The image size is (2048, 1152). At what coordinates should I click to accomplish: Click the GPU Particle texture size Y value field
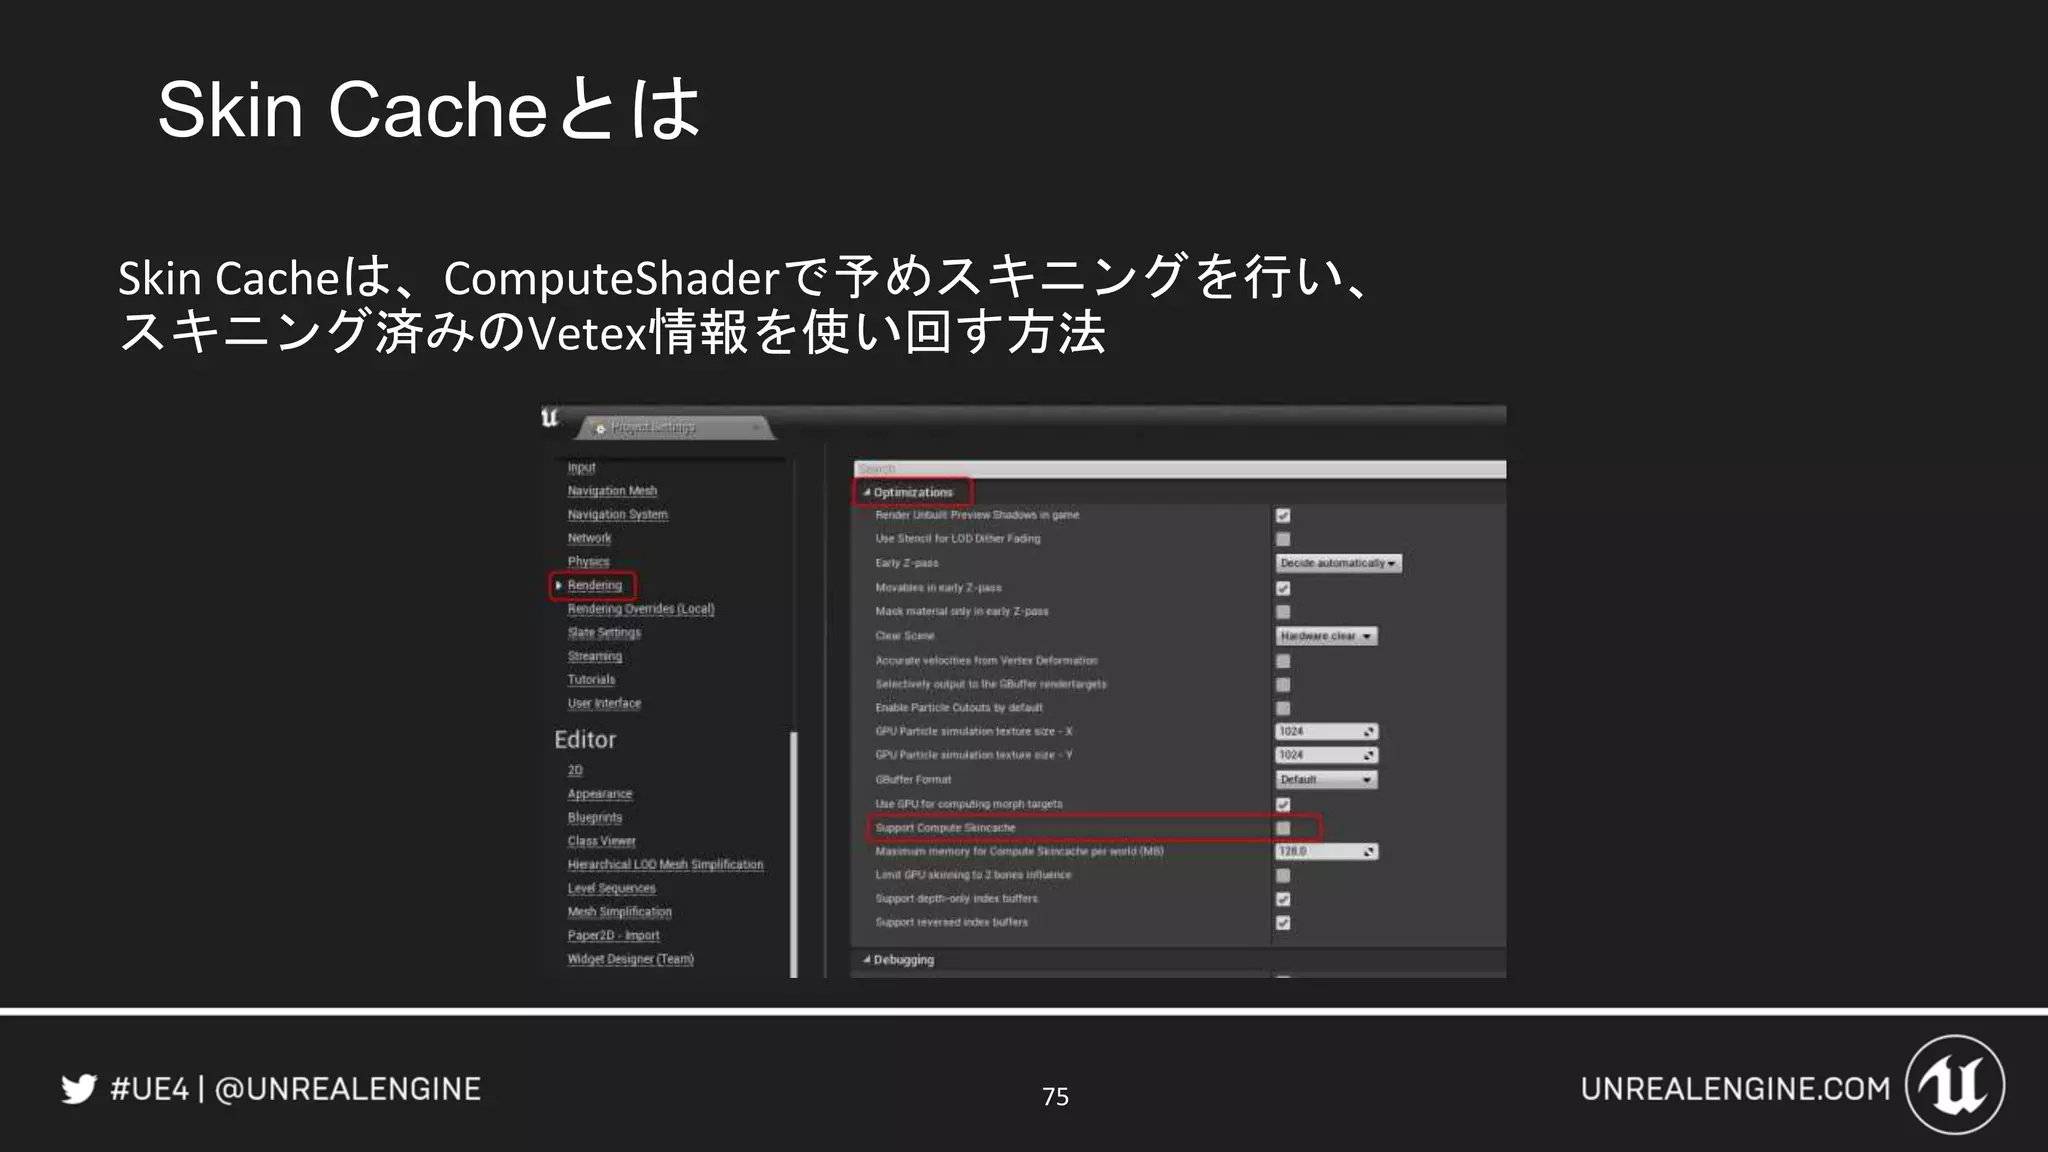click(1327, 756)
